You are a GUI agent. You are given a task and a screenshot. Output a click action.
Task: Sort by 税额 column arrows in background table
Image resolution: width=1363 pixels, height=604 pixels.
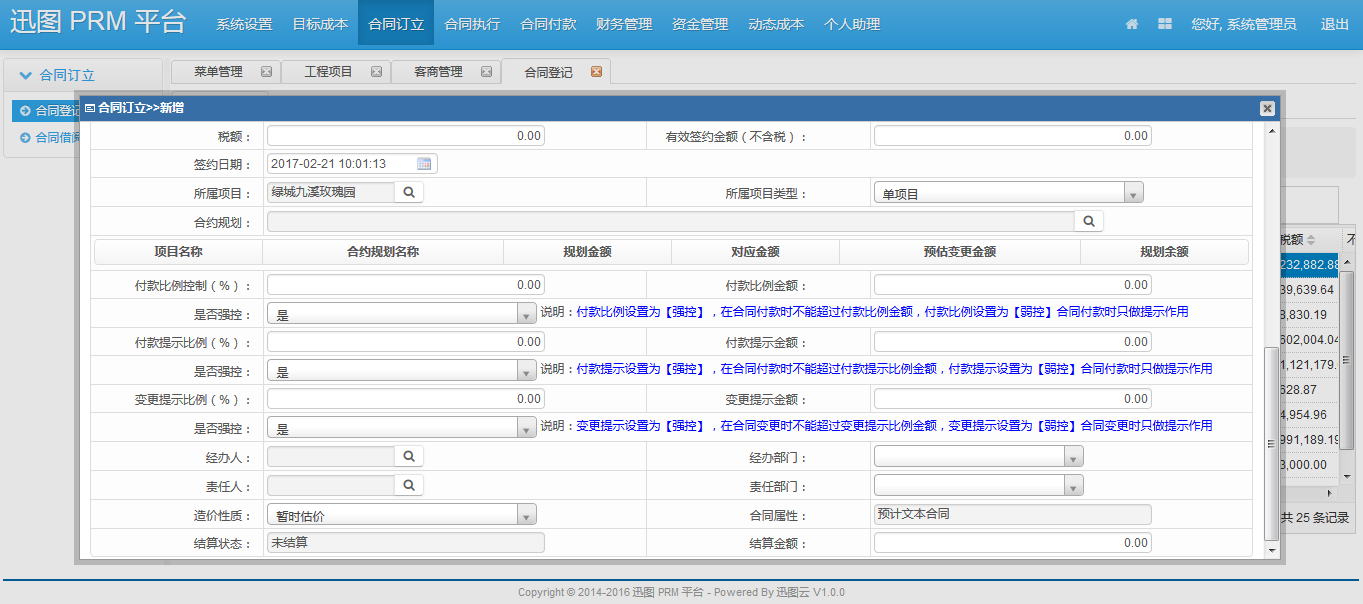pos(1310,240)
